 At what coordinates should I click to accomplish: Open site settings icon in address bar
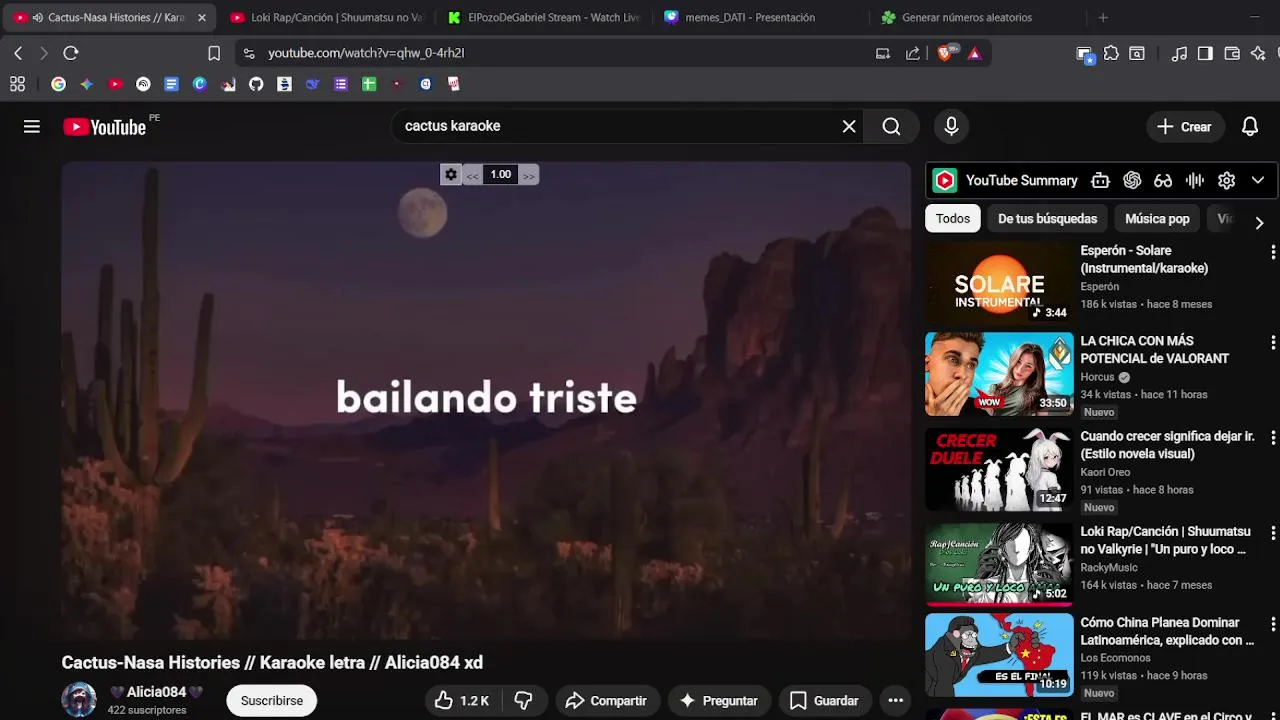[x=249, y=53]
